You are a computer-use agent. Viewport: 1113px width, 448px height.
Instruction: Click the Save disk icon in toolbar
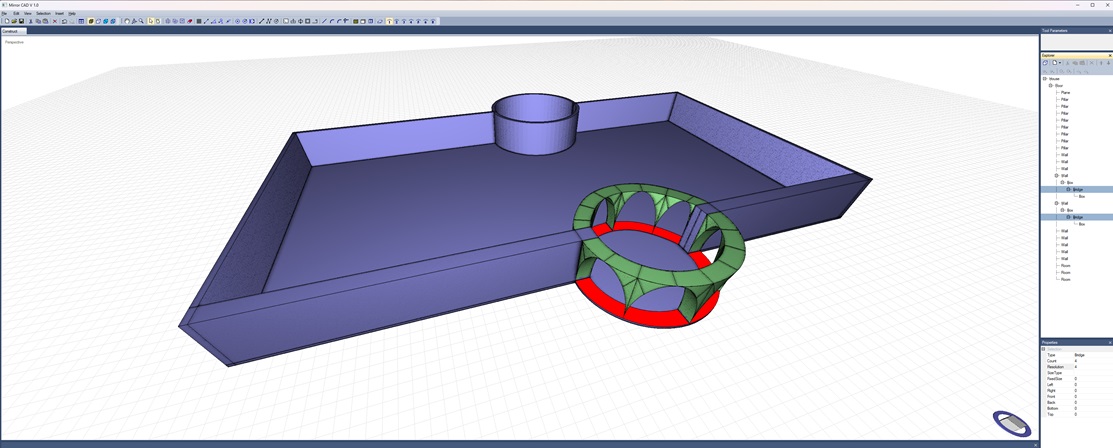click(22, 21)
